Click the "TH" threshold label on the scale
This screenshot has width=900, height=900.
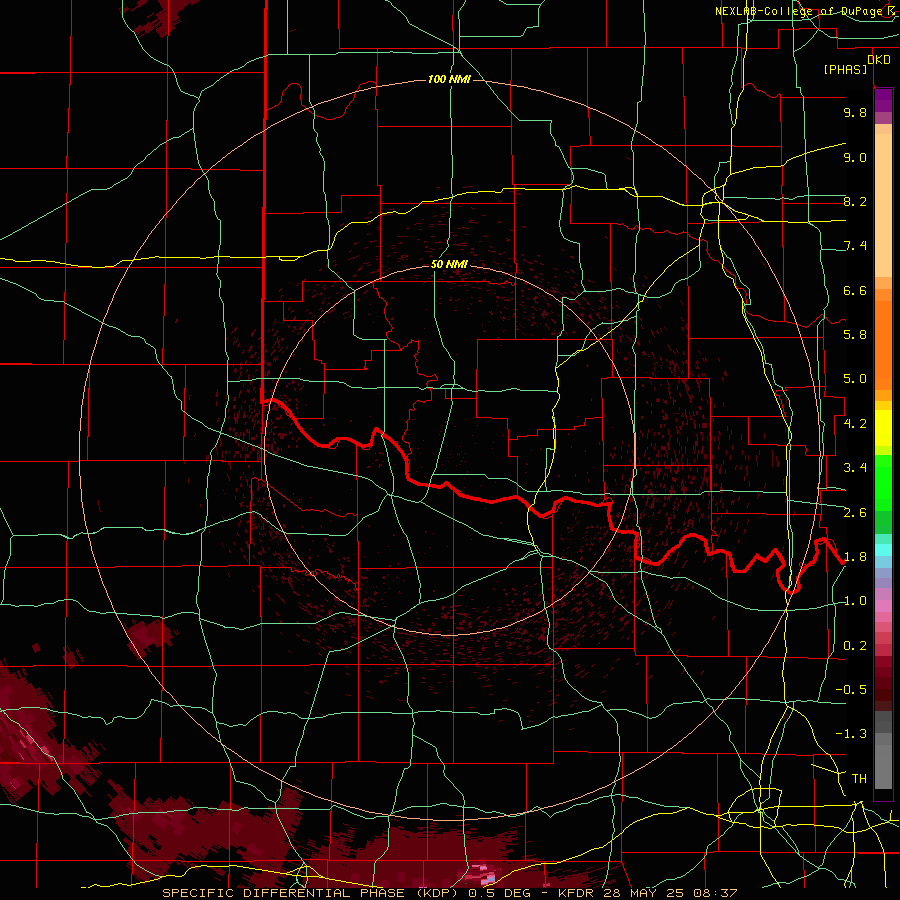[859, 779]
